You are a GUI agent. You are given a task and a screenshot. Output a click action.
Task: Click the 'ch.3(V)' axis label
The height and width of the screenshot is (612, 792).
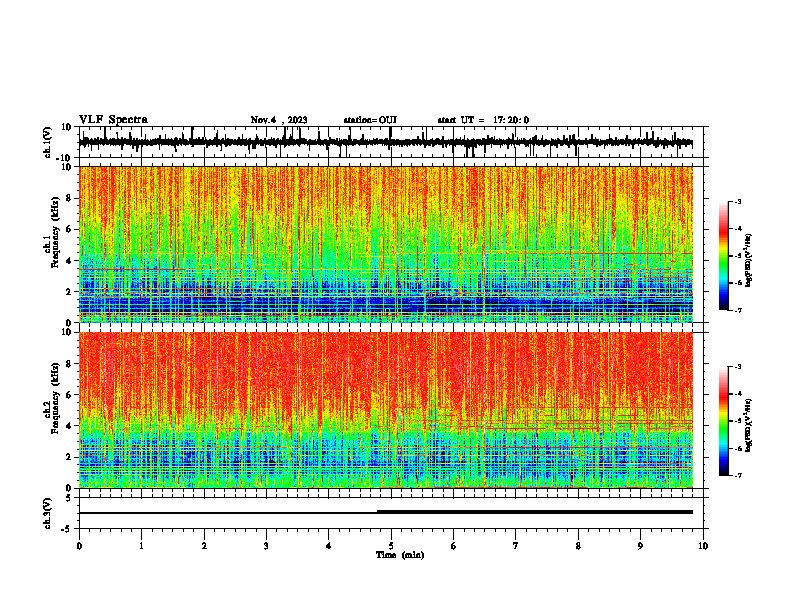click(x=48, y=513)
